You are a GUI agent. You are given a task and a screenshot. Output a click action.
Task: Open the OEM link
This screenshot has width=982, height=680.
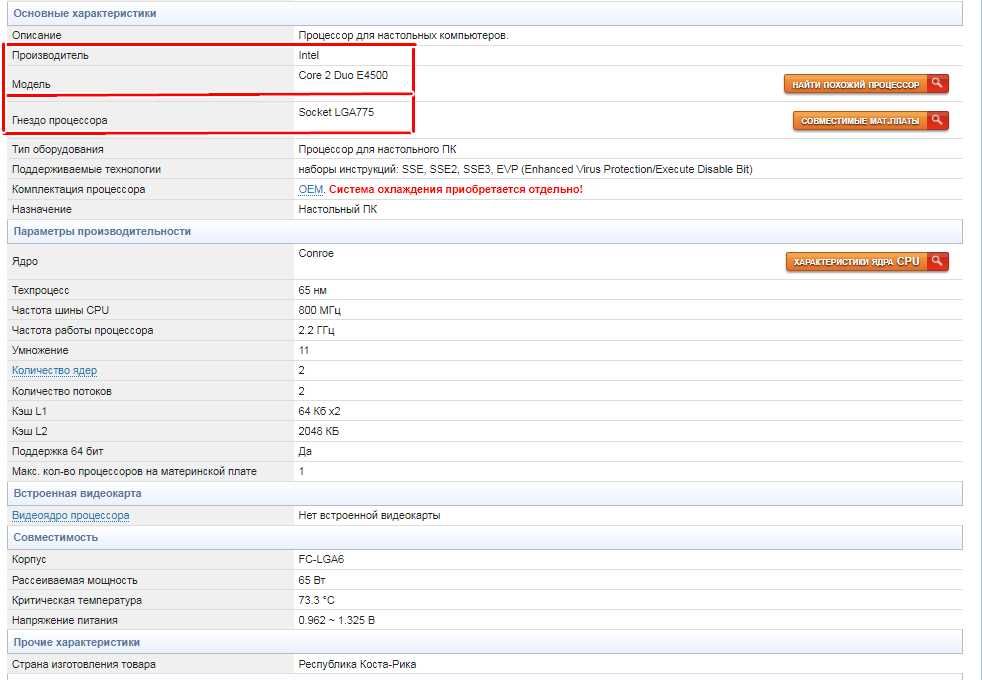[311, 189]
